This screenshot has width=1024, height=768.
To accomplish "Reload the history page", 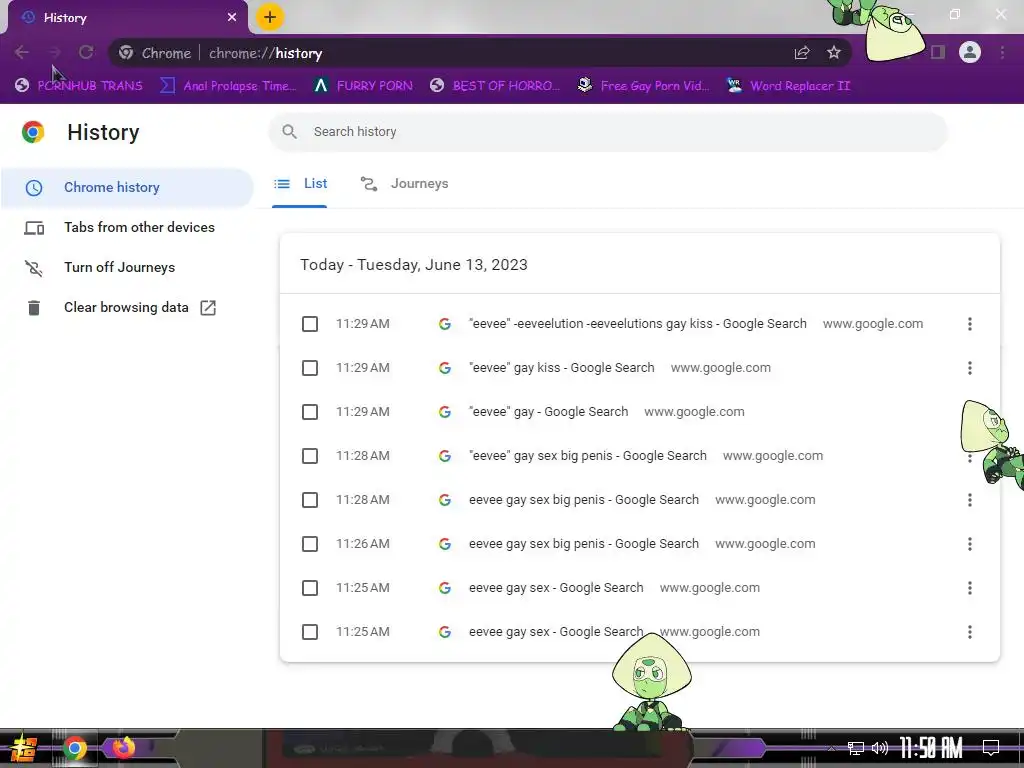I will point(86,53).
